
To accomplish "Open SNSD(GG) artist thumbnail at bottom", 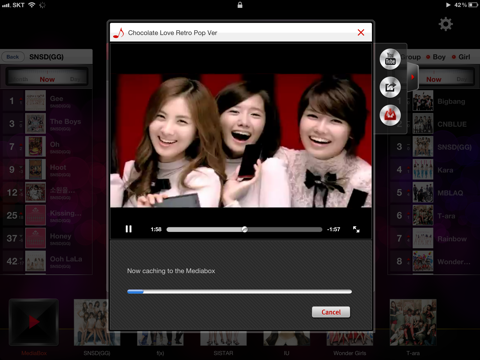I will click(97, 322).
